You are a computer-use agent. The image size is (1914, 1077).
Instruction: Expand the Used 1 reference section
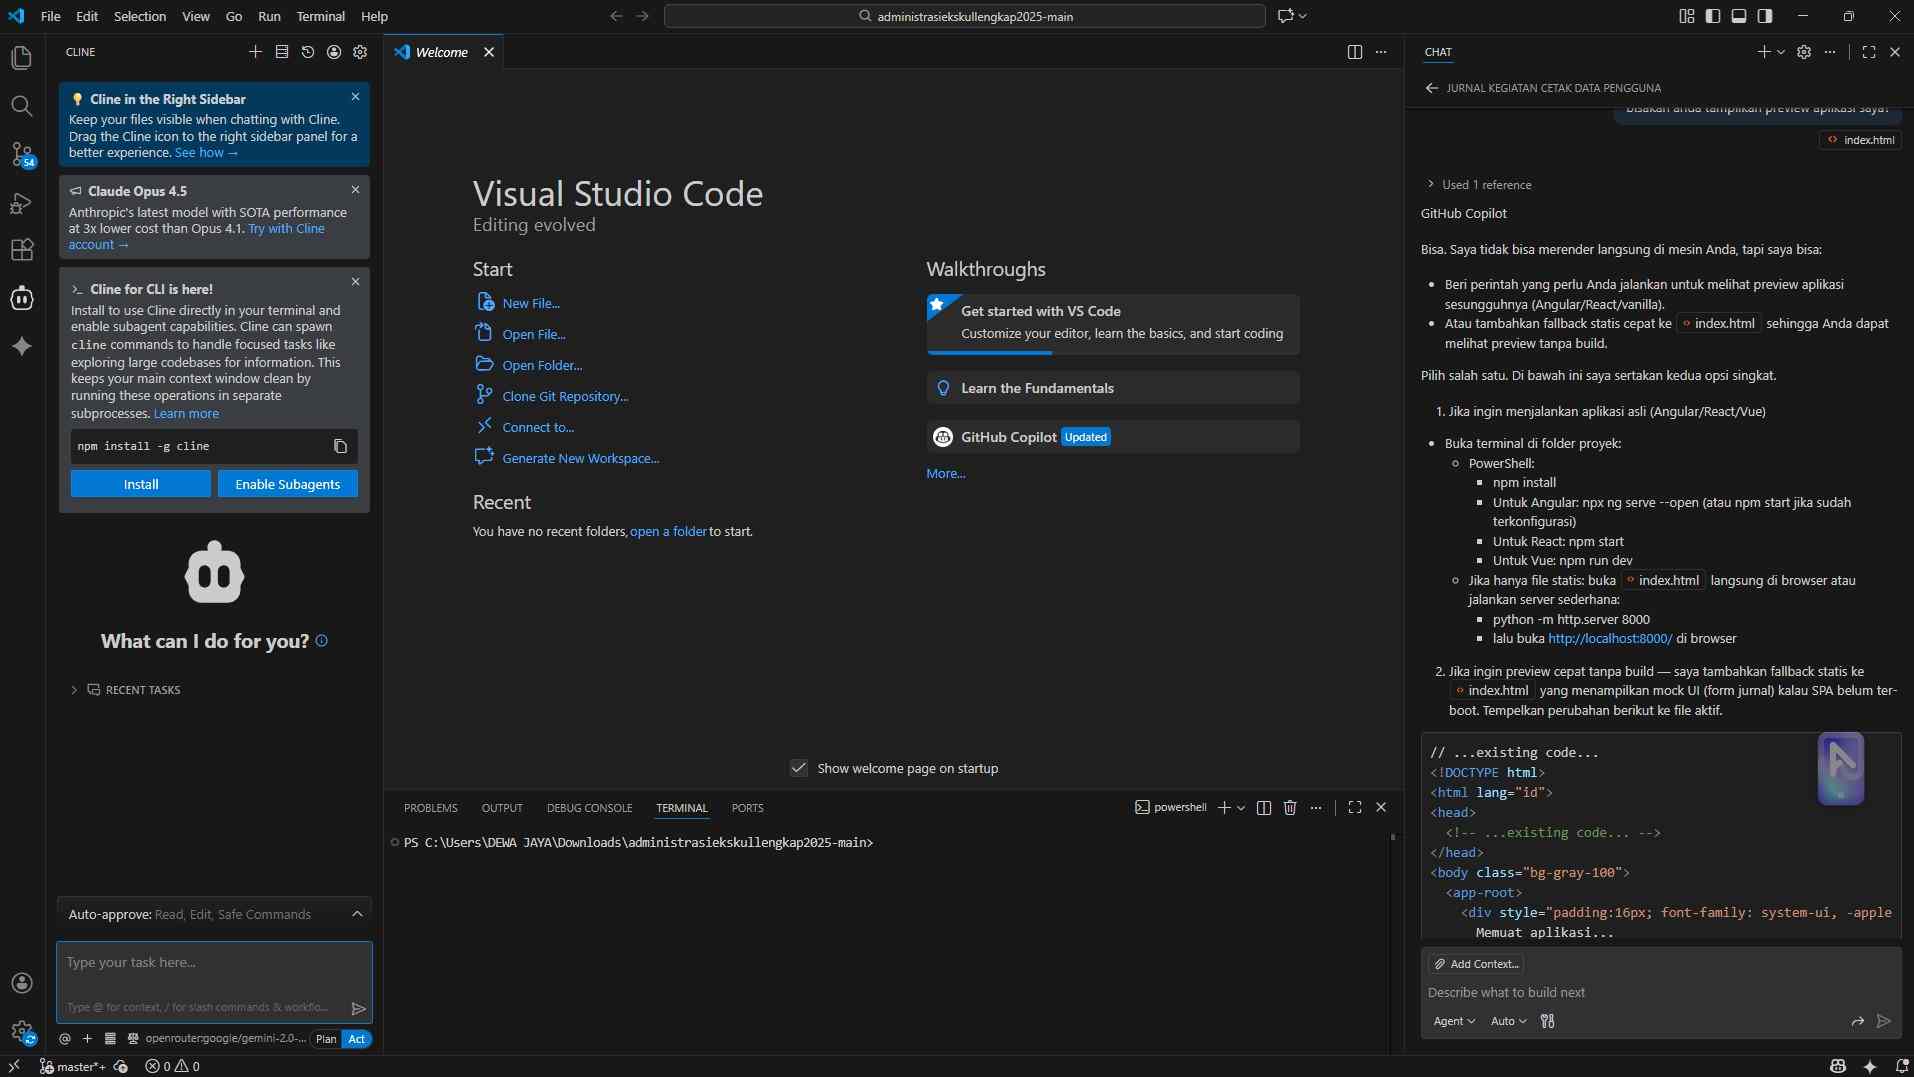pos(1431,184)
